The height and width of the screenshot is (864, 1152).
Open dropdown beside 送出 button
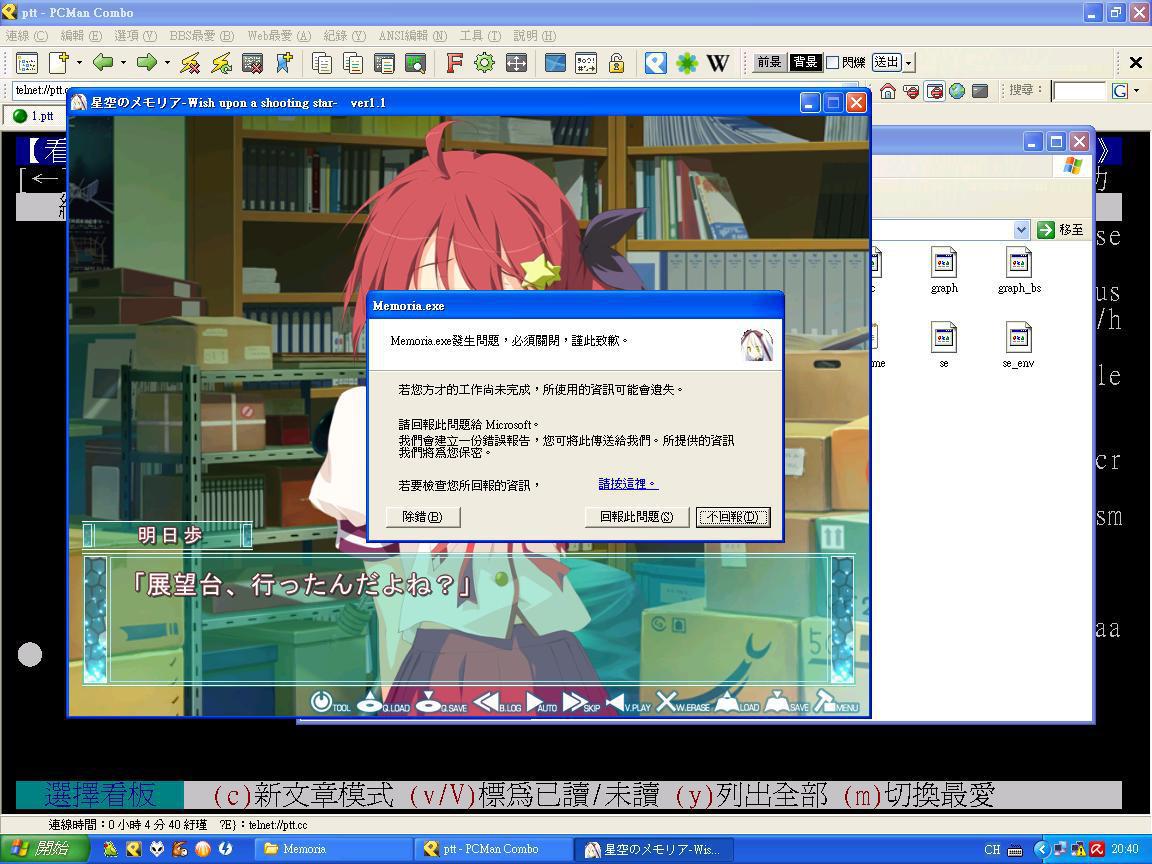(x=909, y=63)
